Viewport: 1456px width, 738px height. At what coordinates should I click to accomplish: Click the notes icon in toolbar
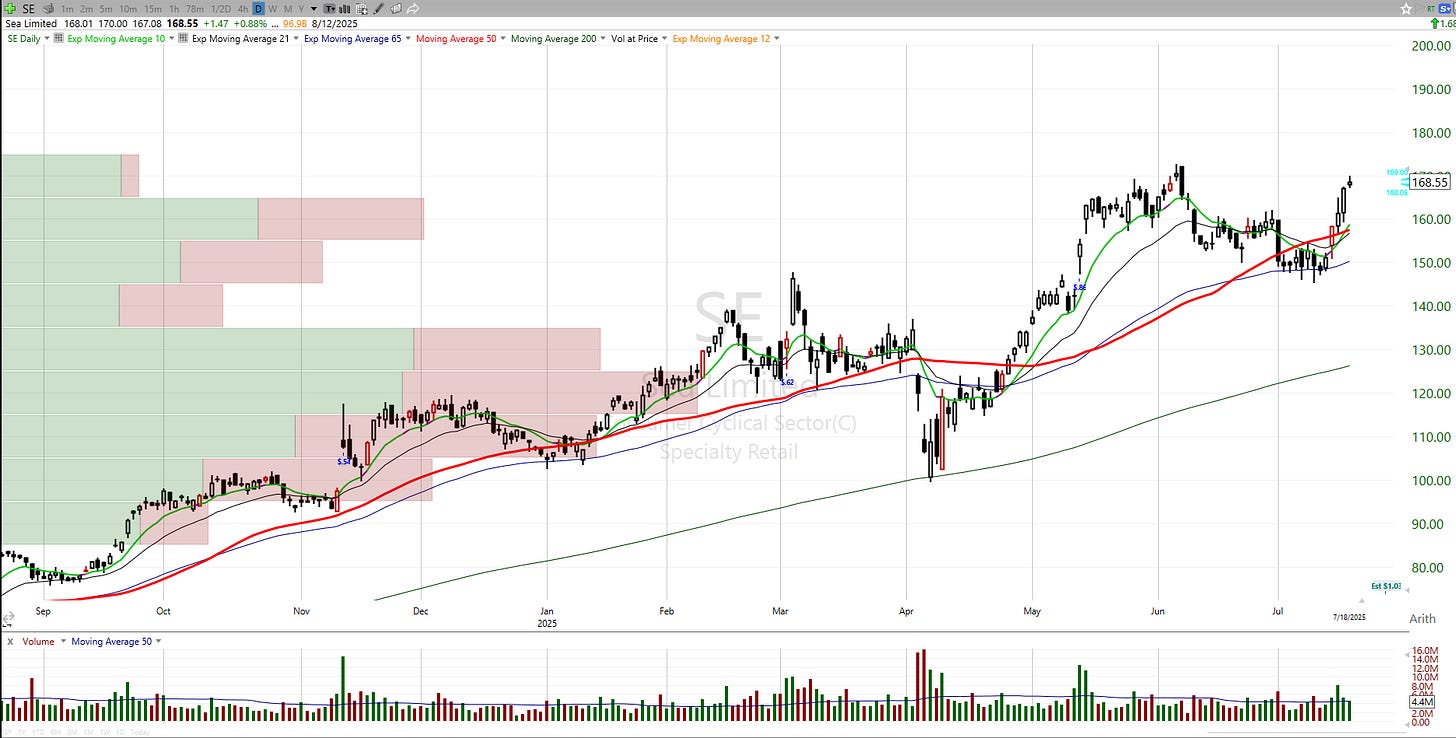(x=395, y=9)
